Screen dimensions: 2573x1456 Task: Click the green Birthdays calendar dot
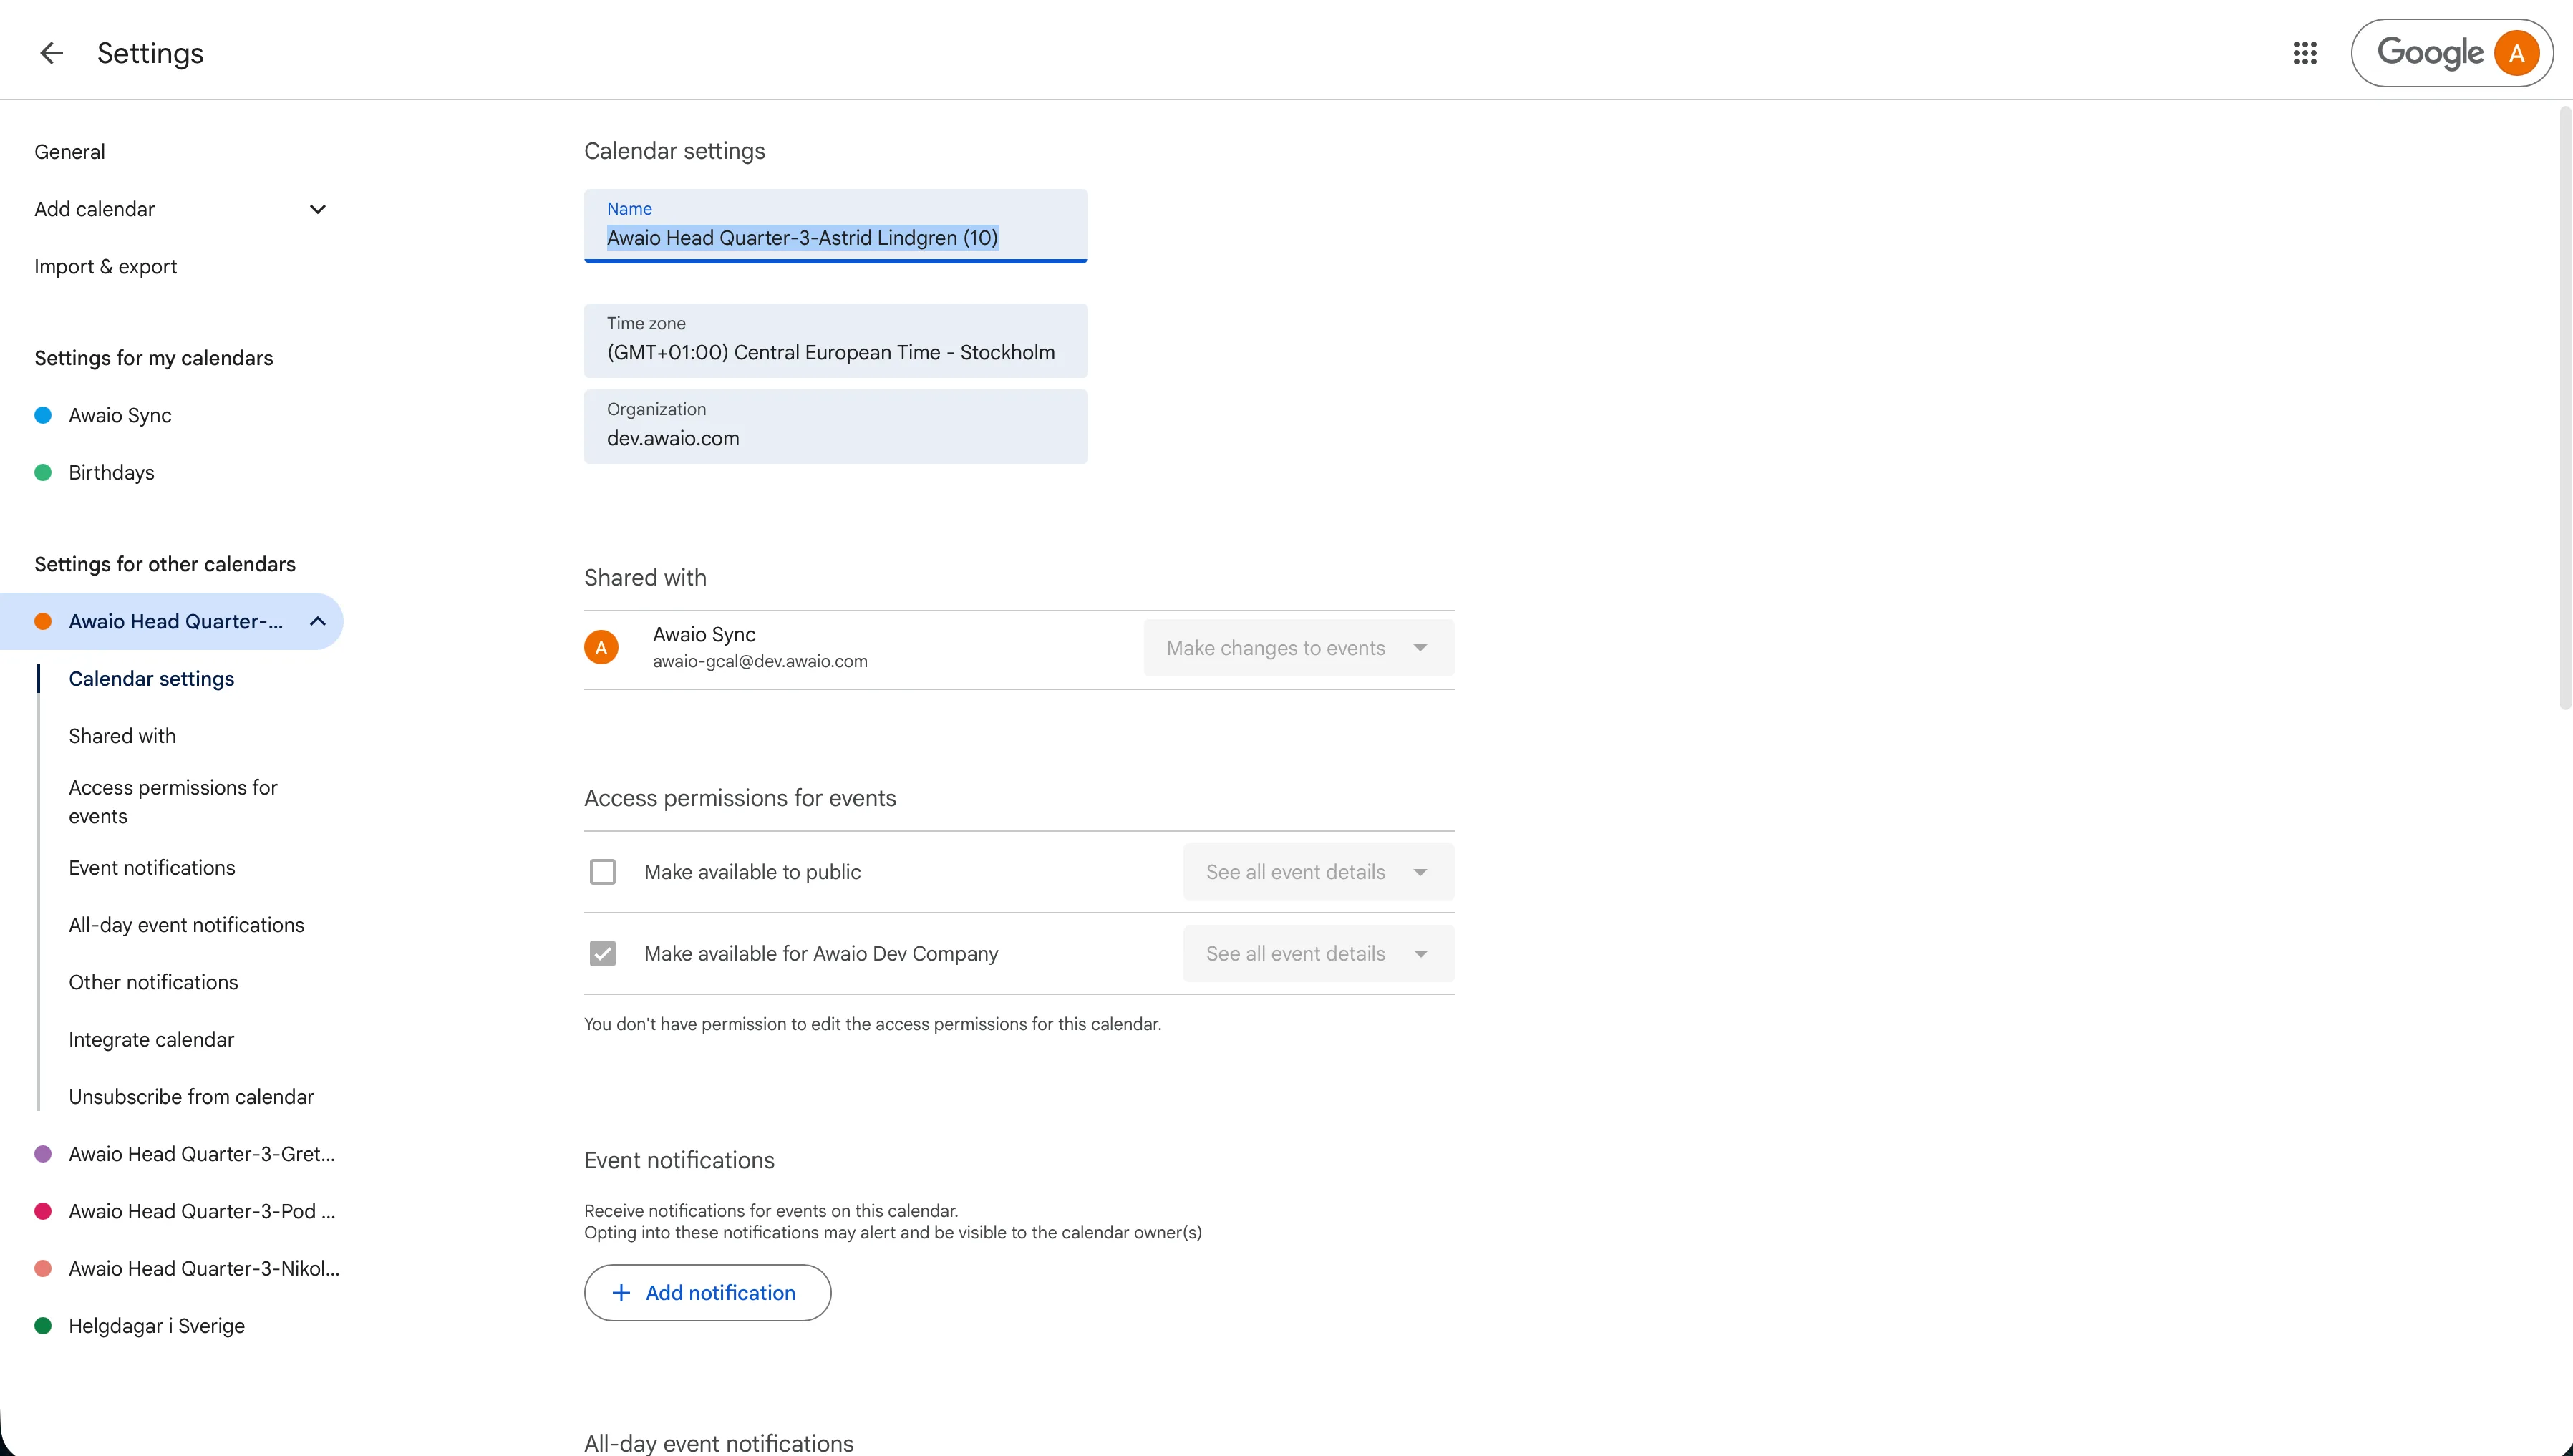click(43, 473)
